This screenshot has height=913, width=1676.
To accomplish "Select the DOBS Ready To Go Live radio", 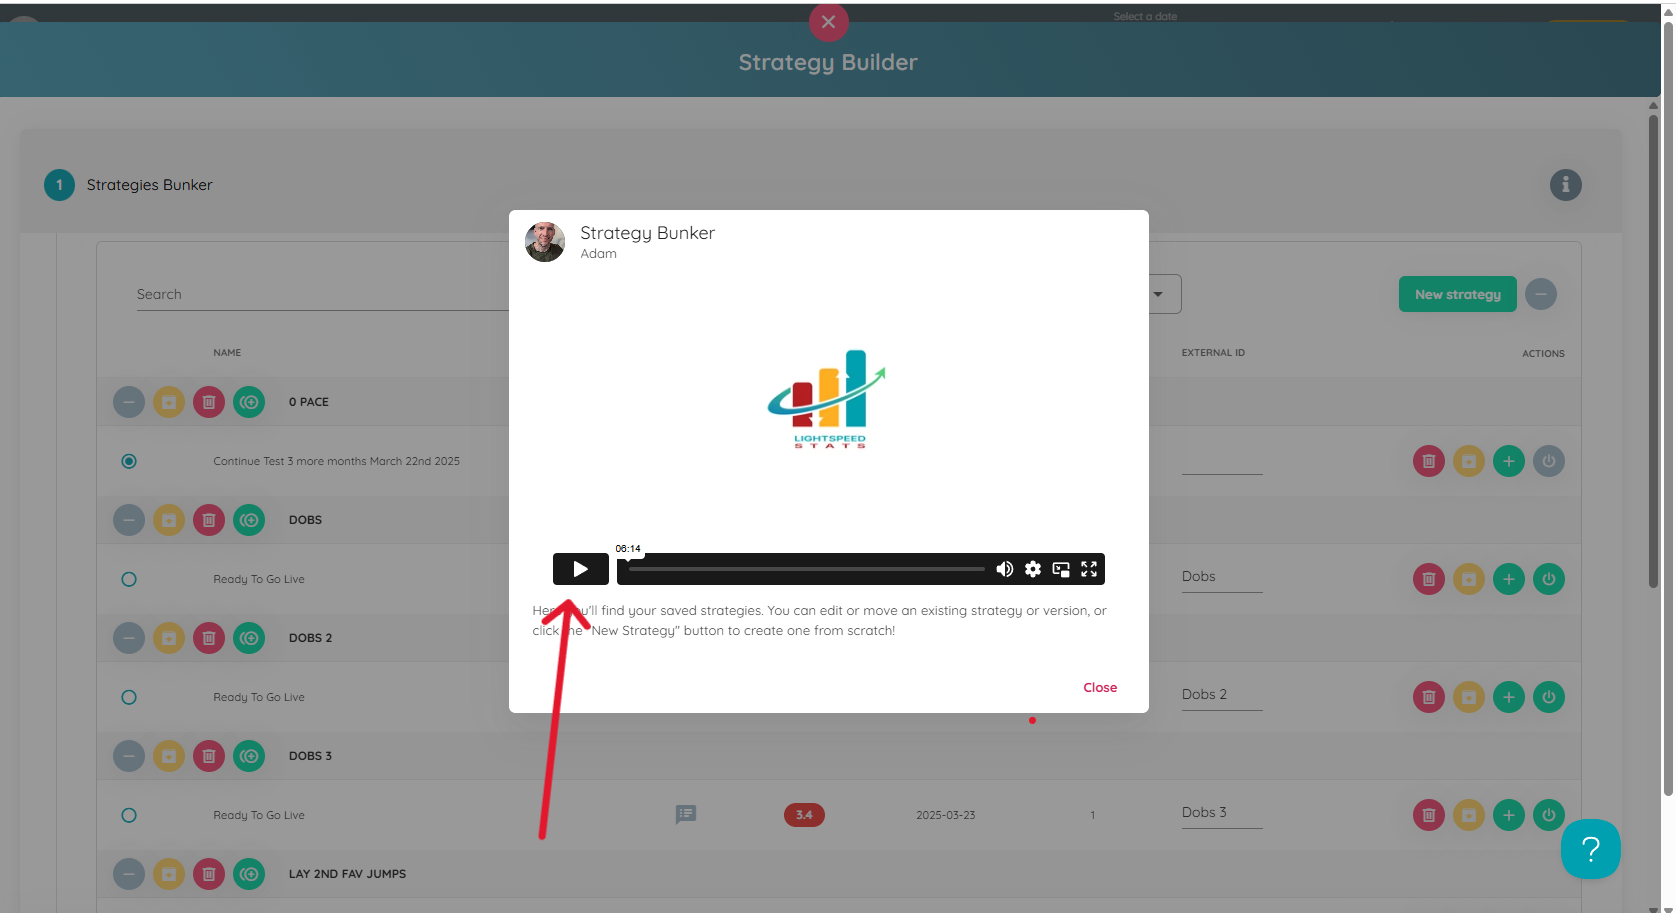I will coord(128,579).
